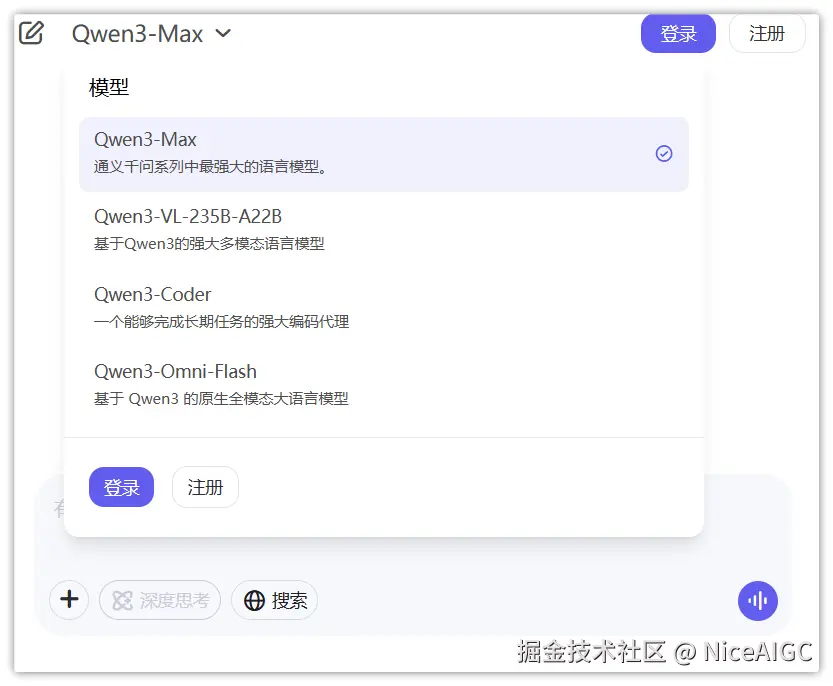Click the globe icon in 搜索 button
This screenshot has height=686, width=833.
pos(254,601)
